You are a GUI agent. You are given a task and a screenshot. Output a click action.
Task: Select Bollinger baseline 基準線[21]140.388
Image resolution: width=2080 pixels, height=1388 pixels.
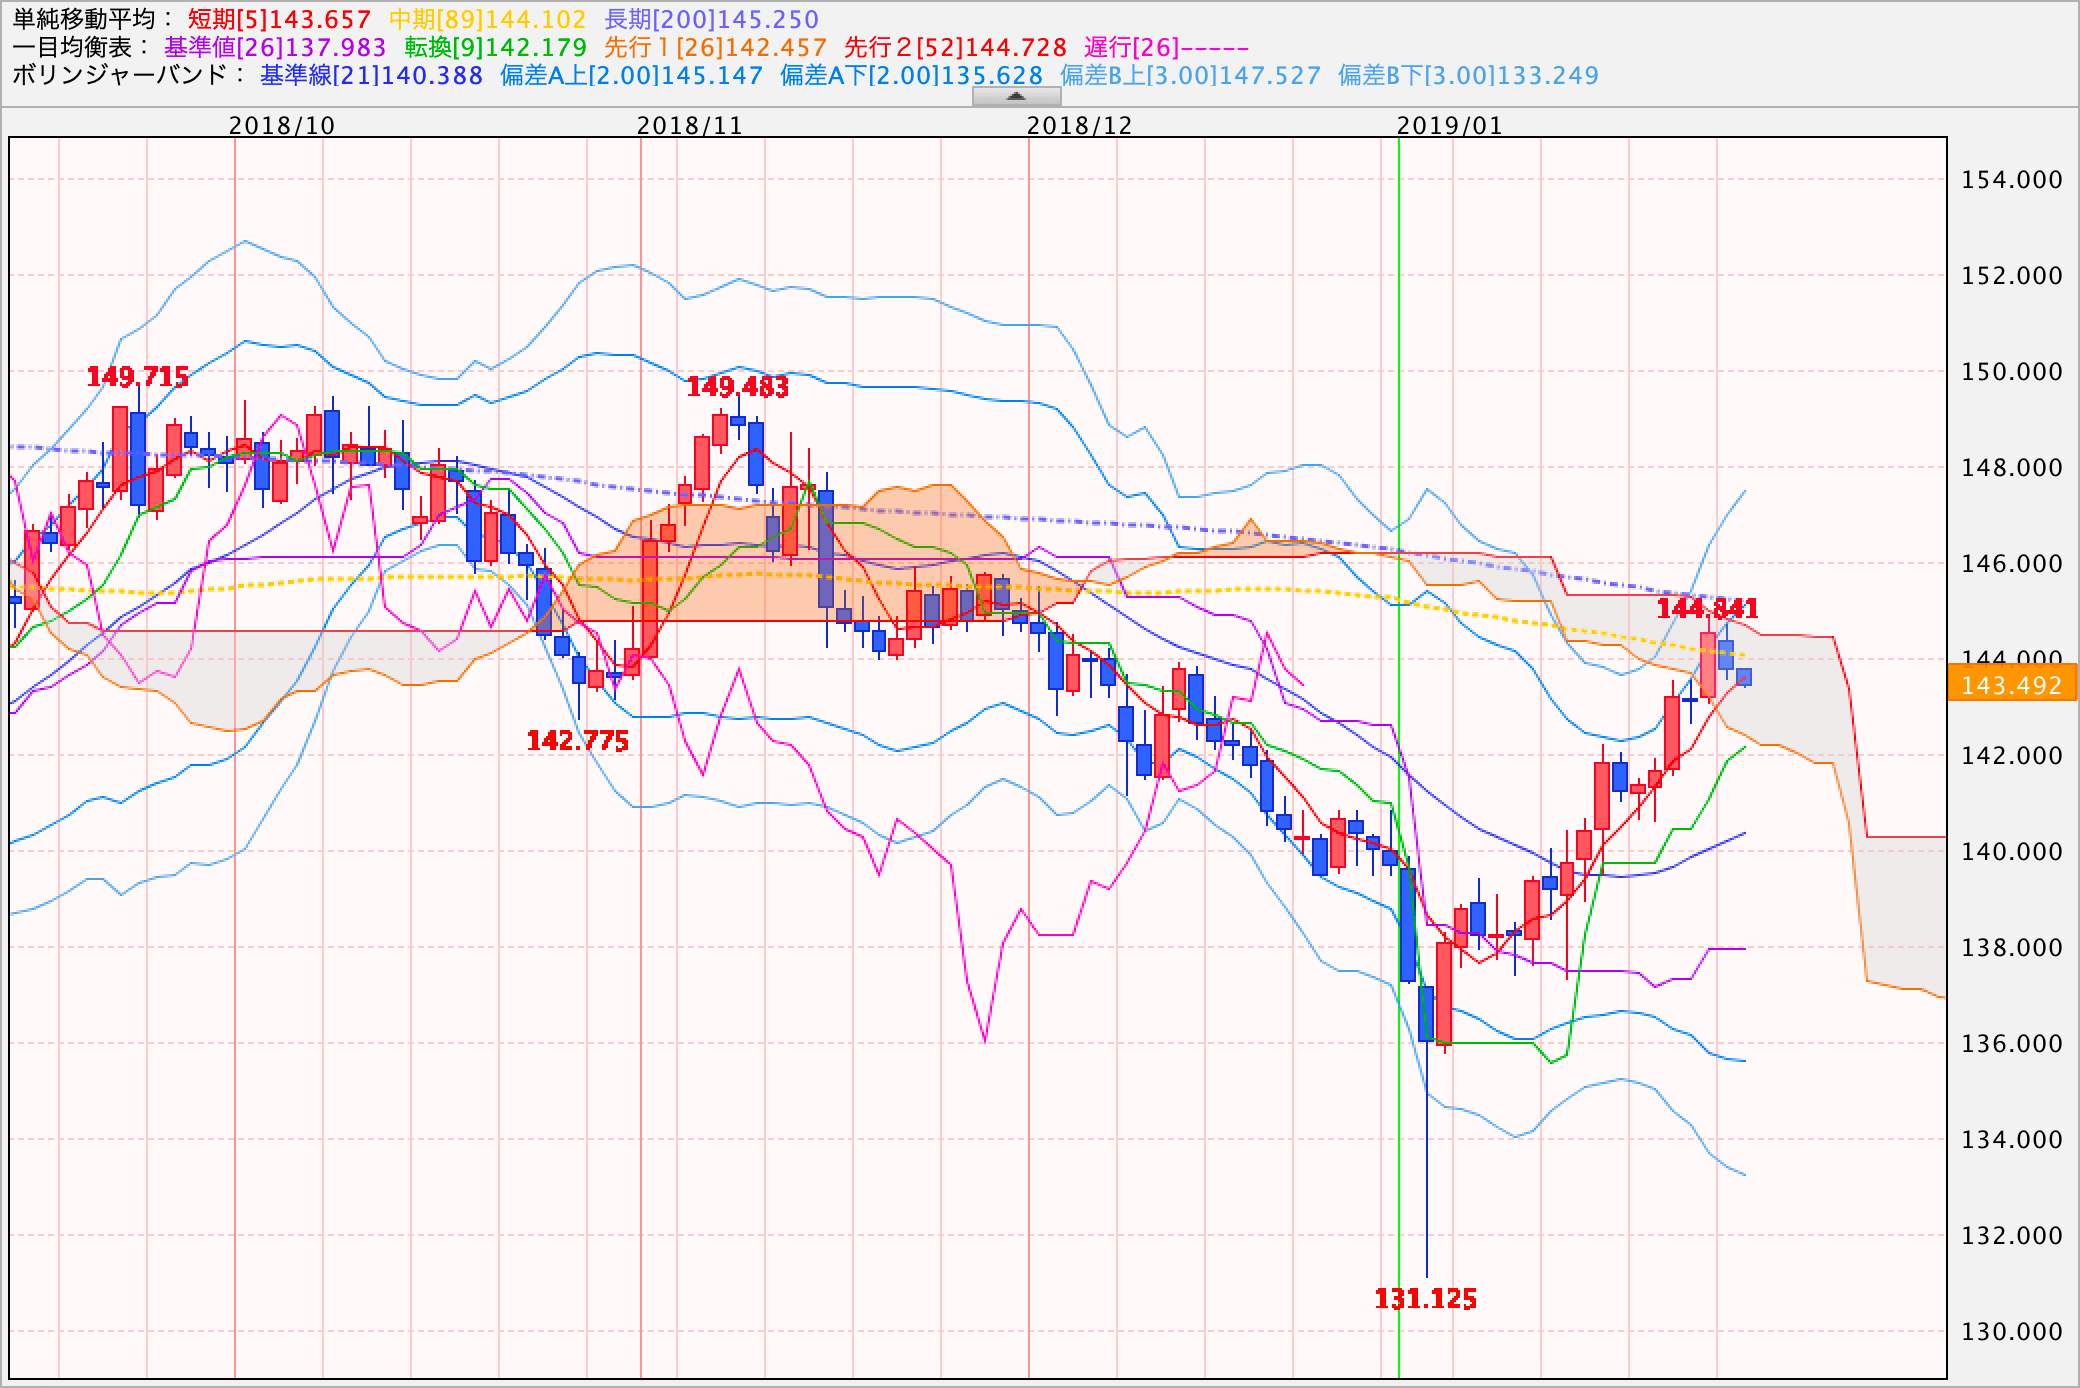click(372, 76)
